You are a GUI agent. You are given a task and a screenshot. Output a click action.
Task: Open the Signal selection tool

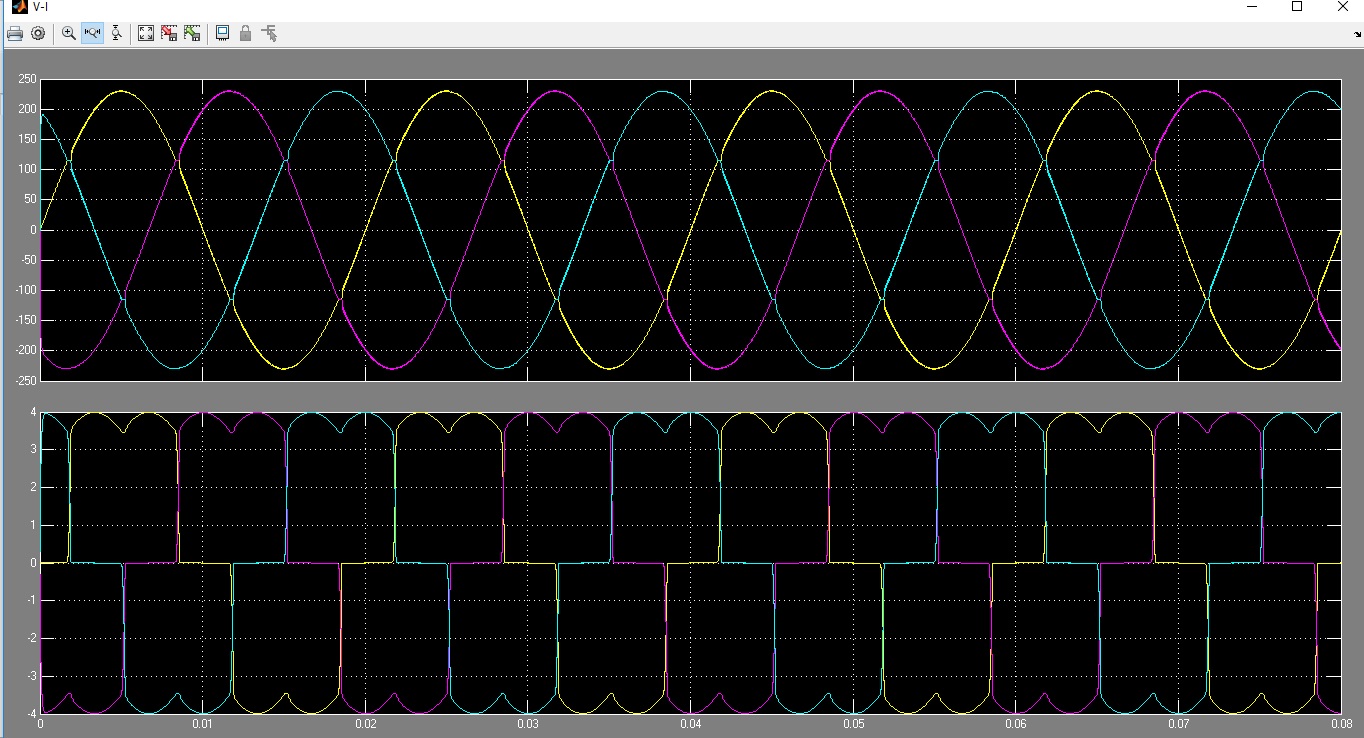[x=269, y=33]
